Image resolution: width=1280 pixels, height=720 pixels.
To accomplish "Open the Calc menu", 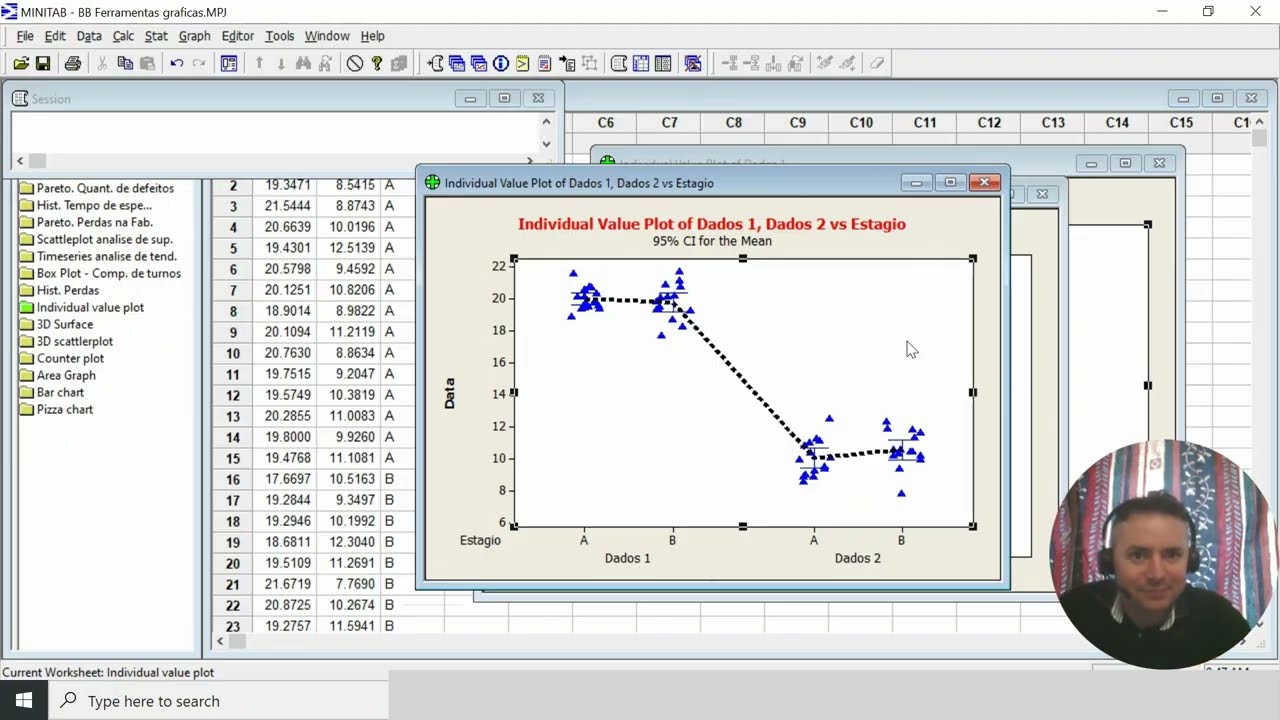I will pos(123,36).
